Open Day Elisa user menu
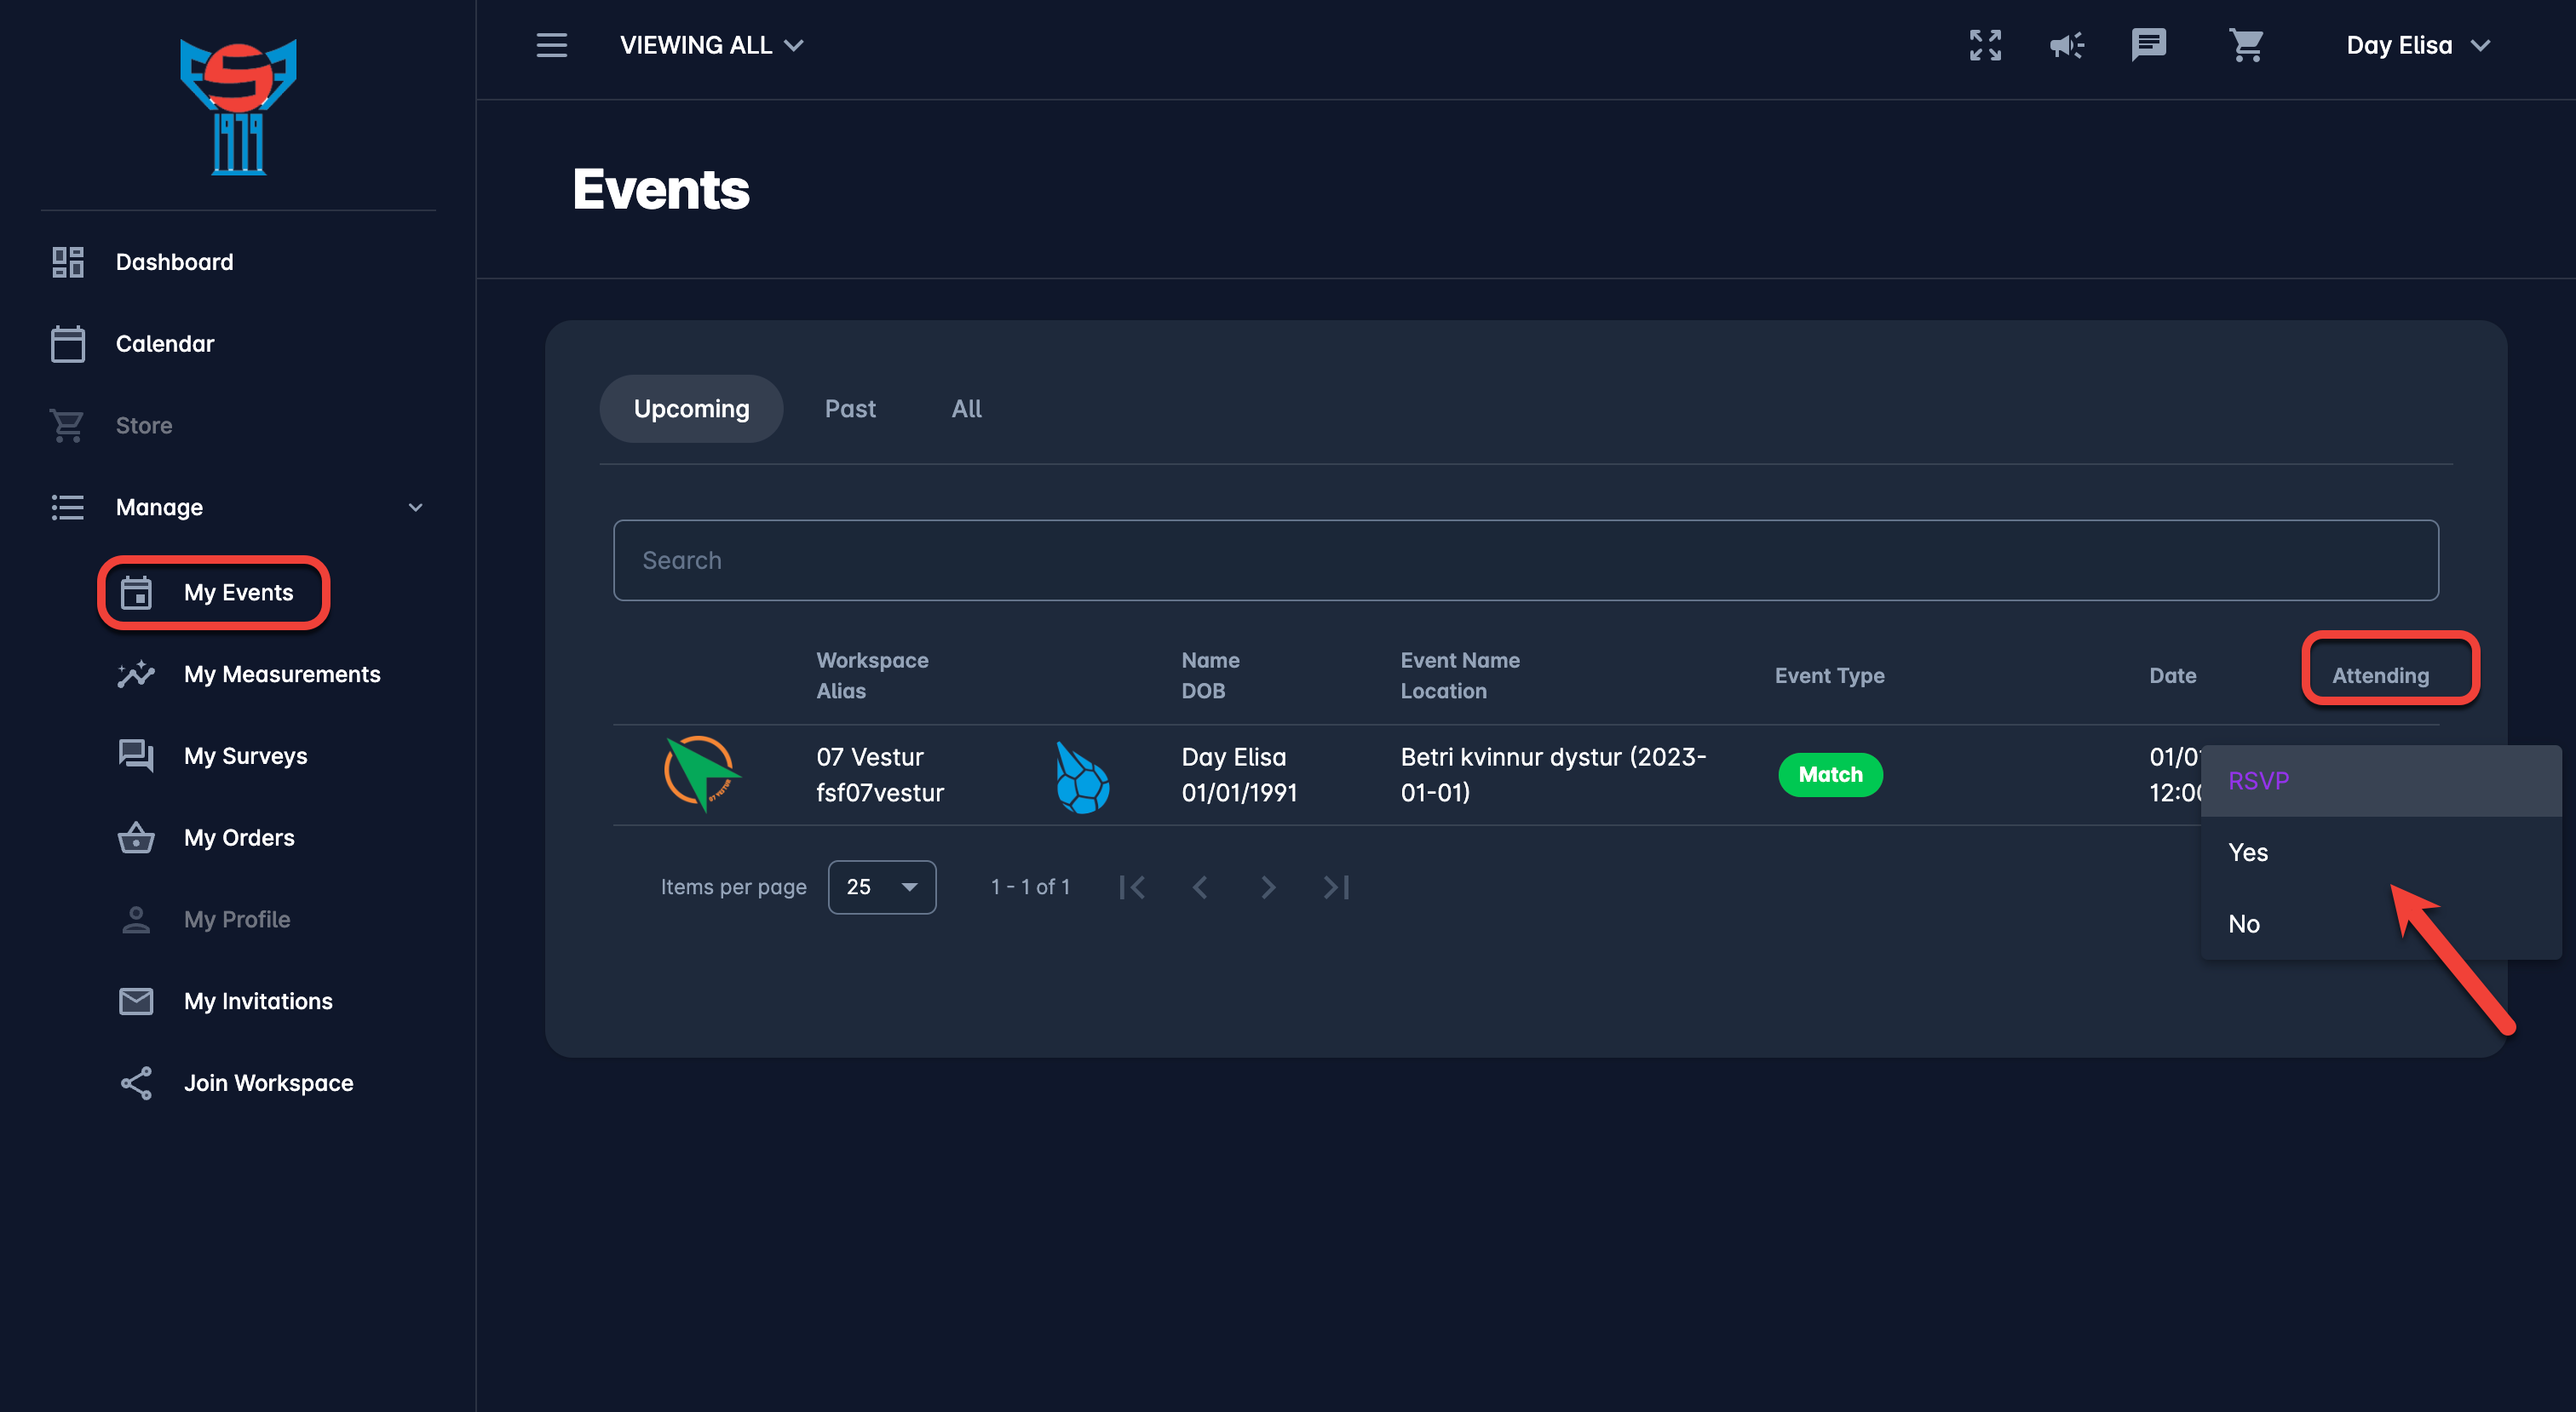The width and height of the screenshot is (2576, 1412). 2416,45
